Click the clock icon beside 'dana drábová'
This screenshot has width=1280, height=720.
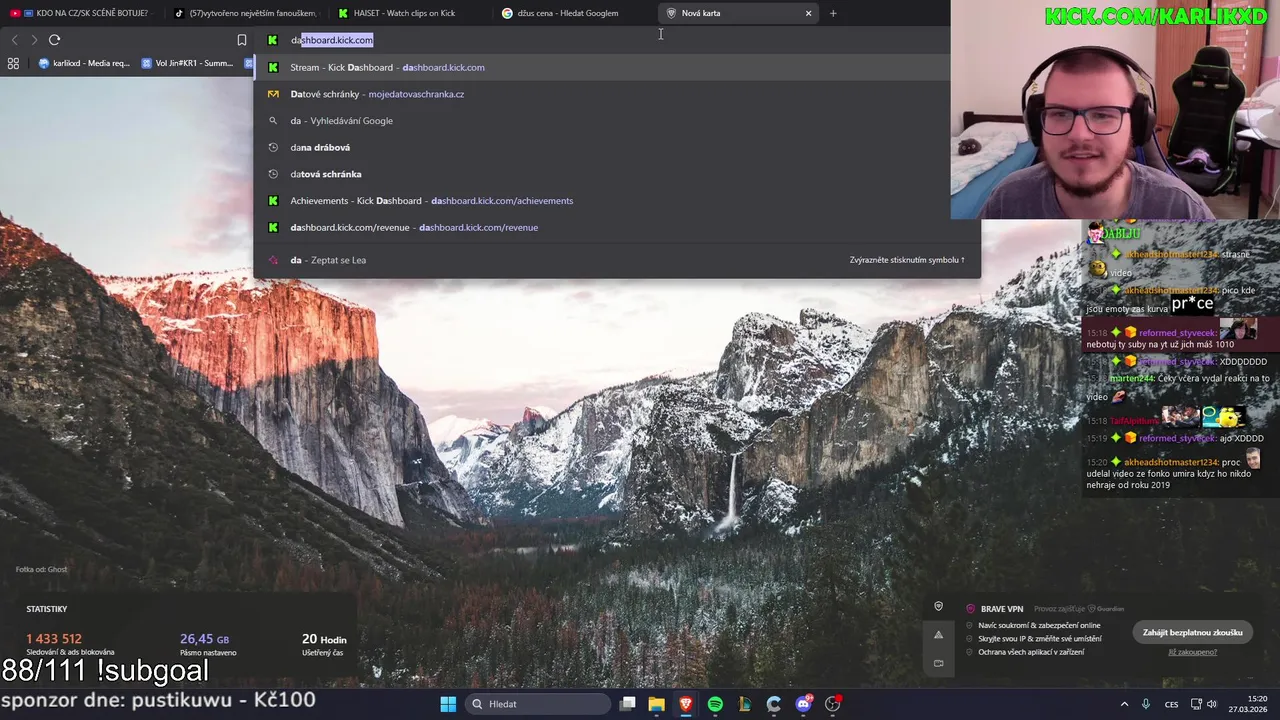pos(273,147)
